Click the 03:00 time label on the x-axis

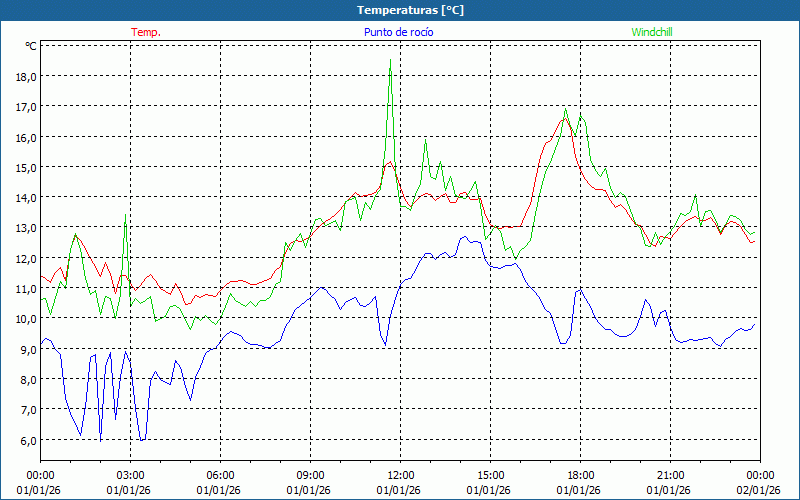[130, 475]
